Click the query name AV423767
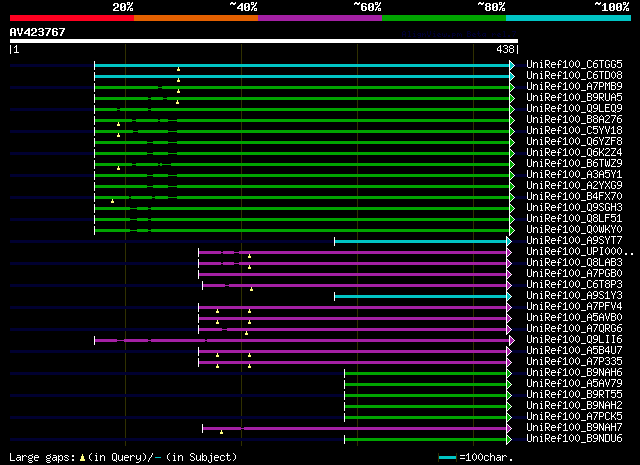This screenshot has width=640, height=465. [38, 32]
